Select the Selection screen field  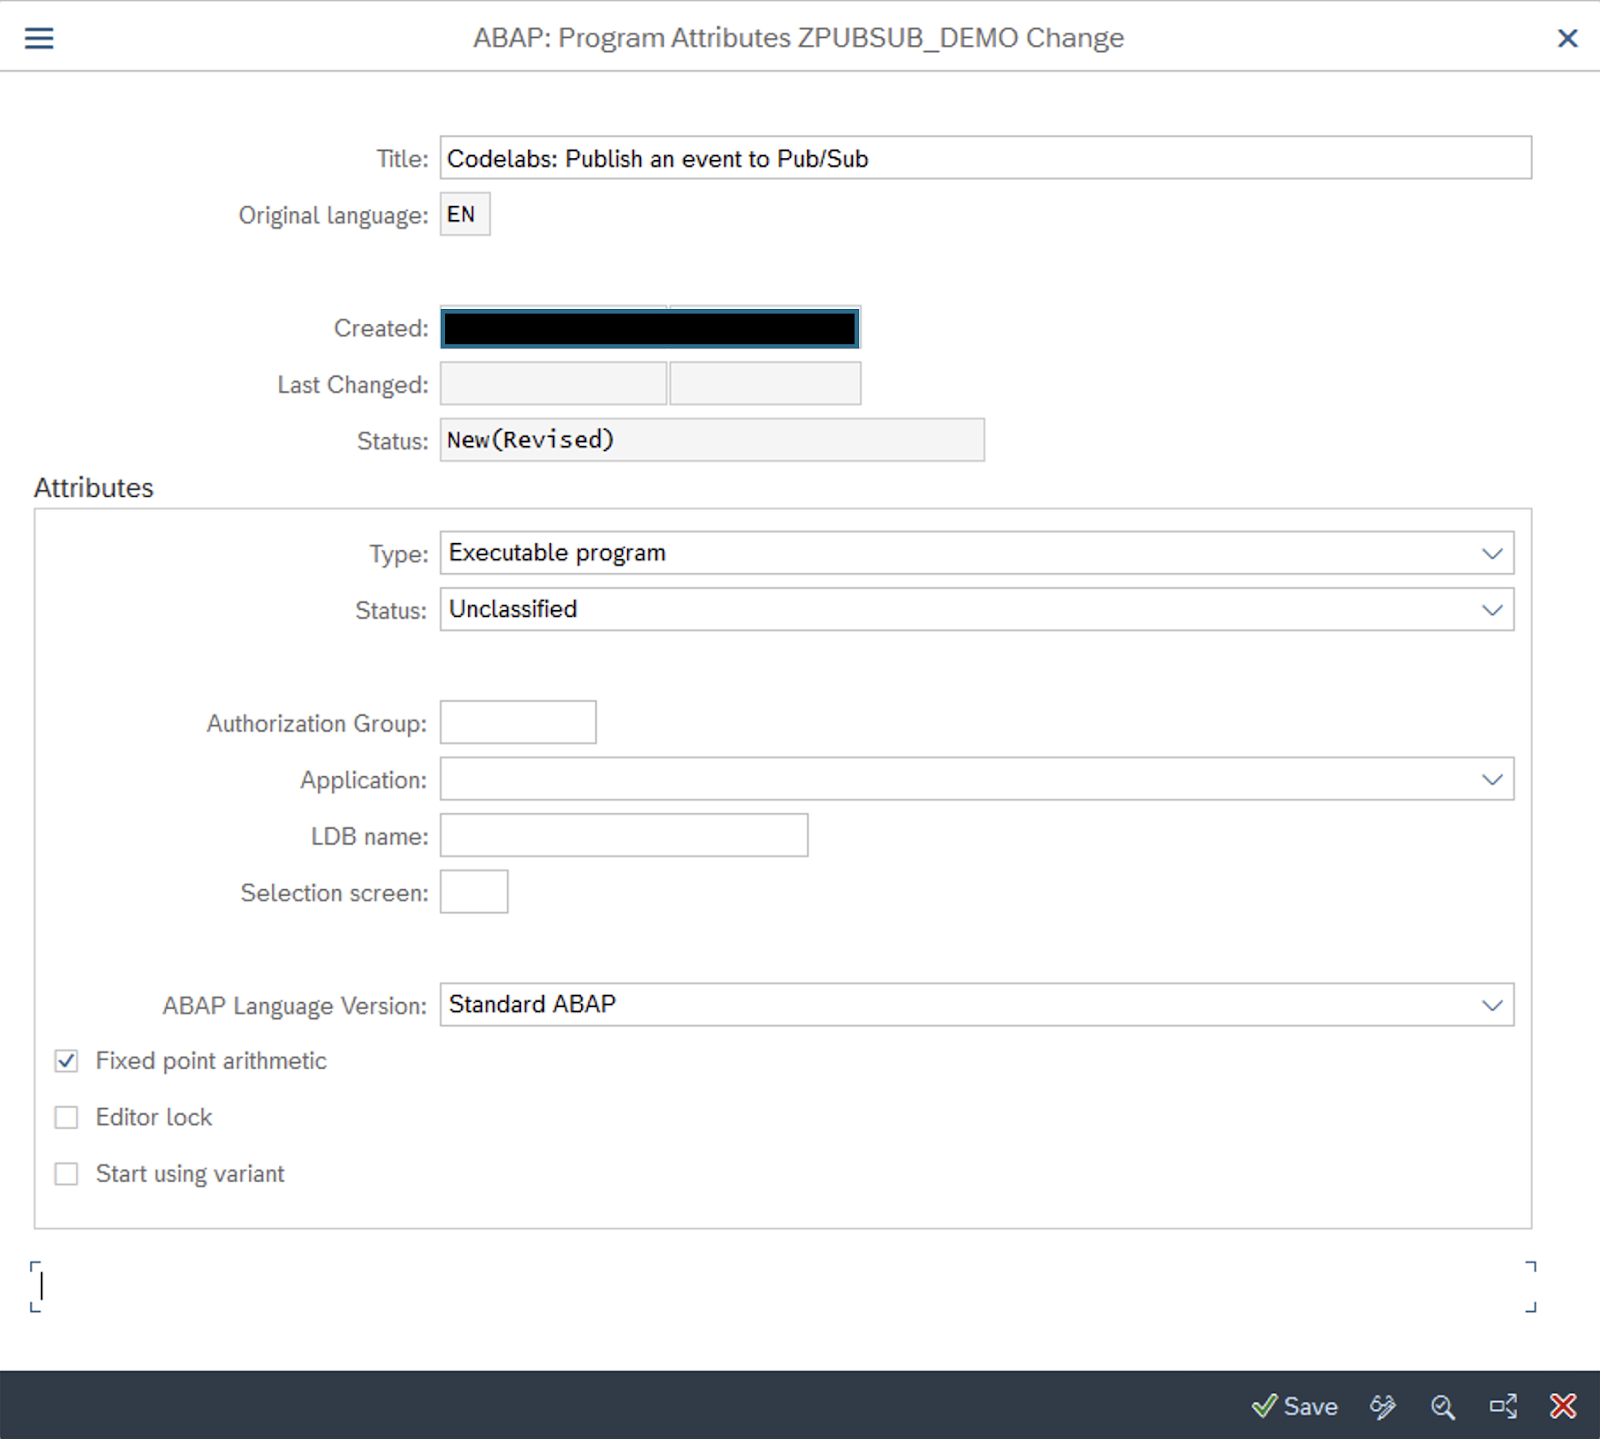tap(474, 892)
